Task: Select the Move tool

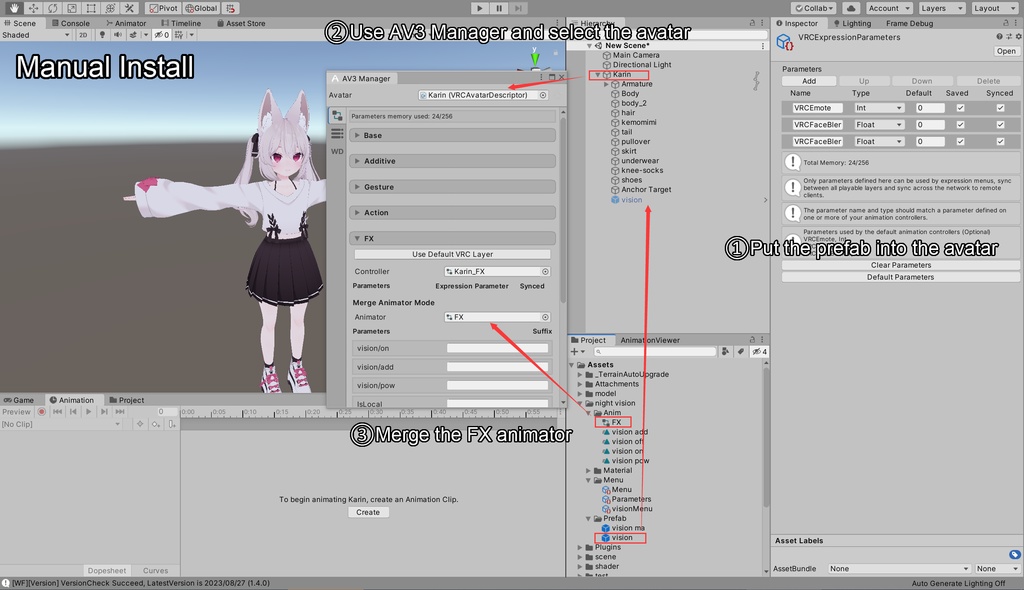Action: 33,8
